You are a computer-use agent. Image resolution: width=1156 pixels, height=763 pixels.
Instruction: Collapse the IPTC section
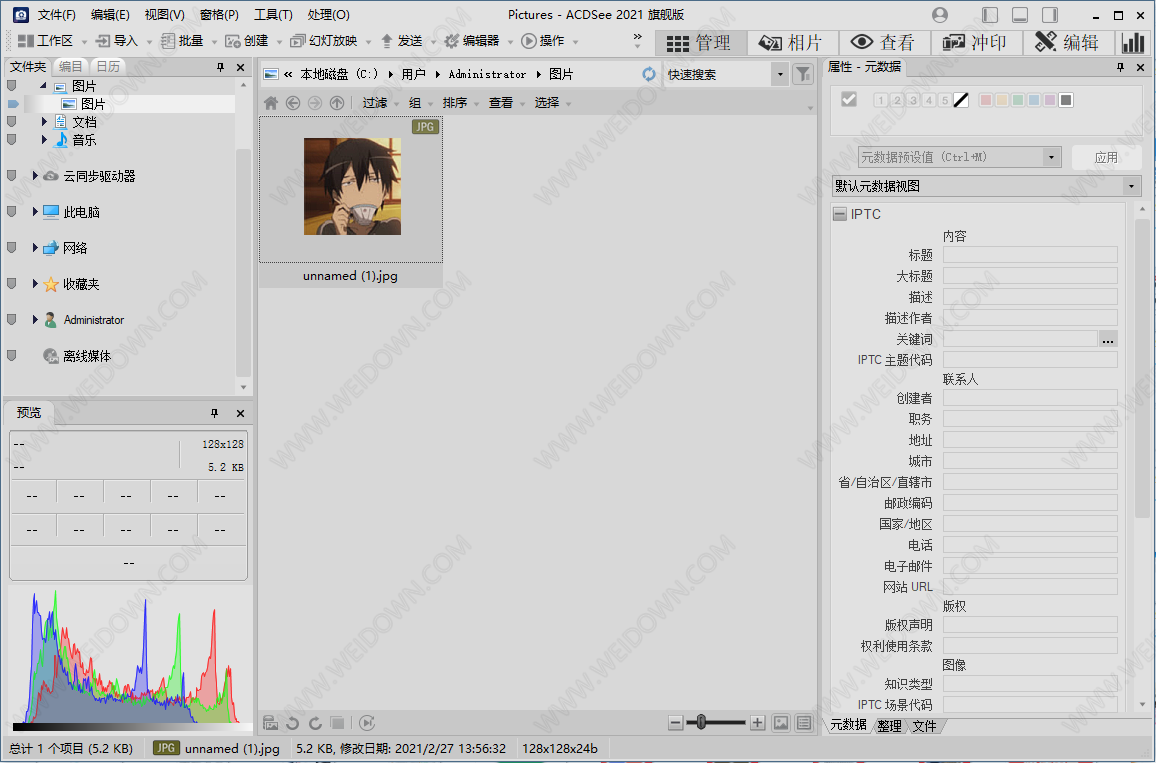point(840,215)
